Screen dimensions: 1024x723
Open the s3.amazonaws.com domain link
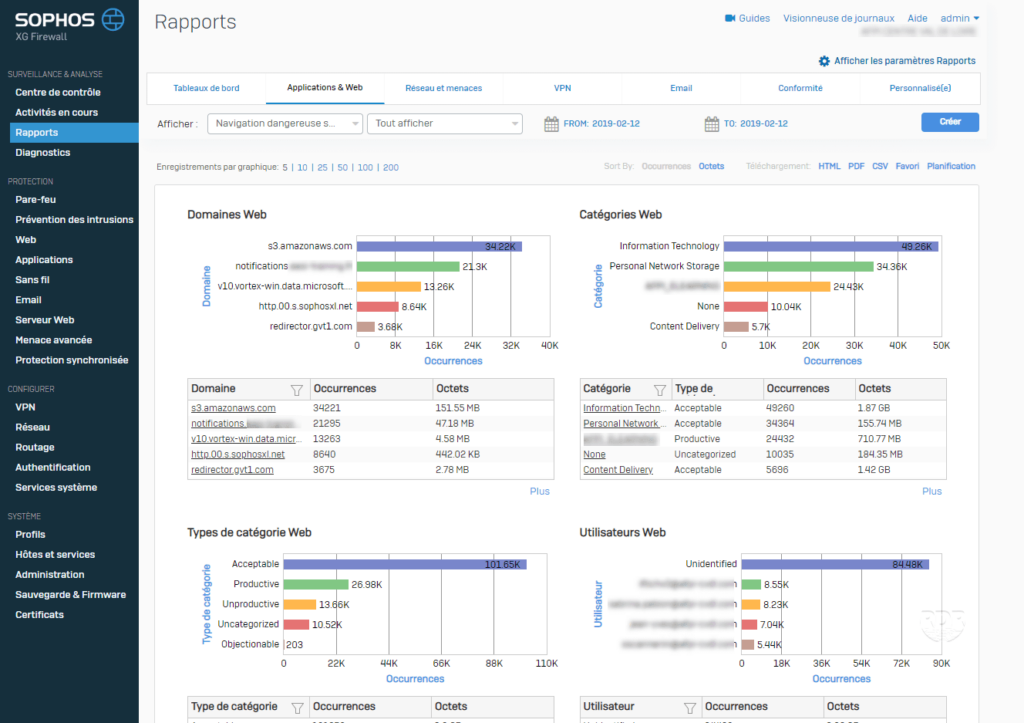[233, 408]
